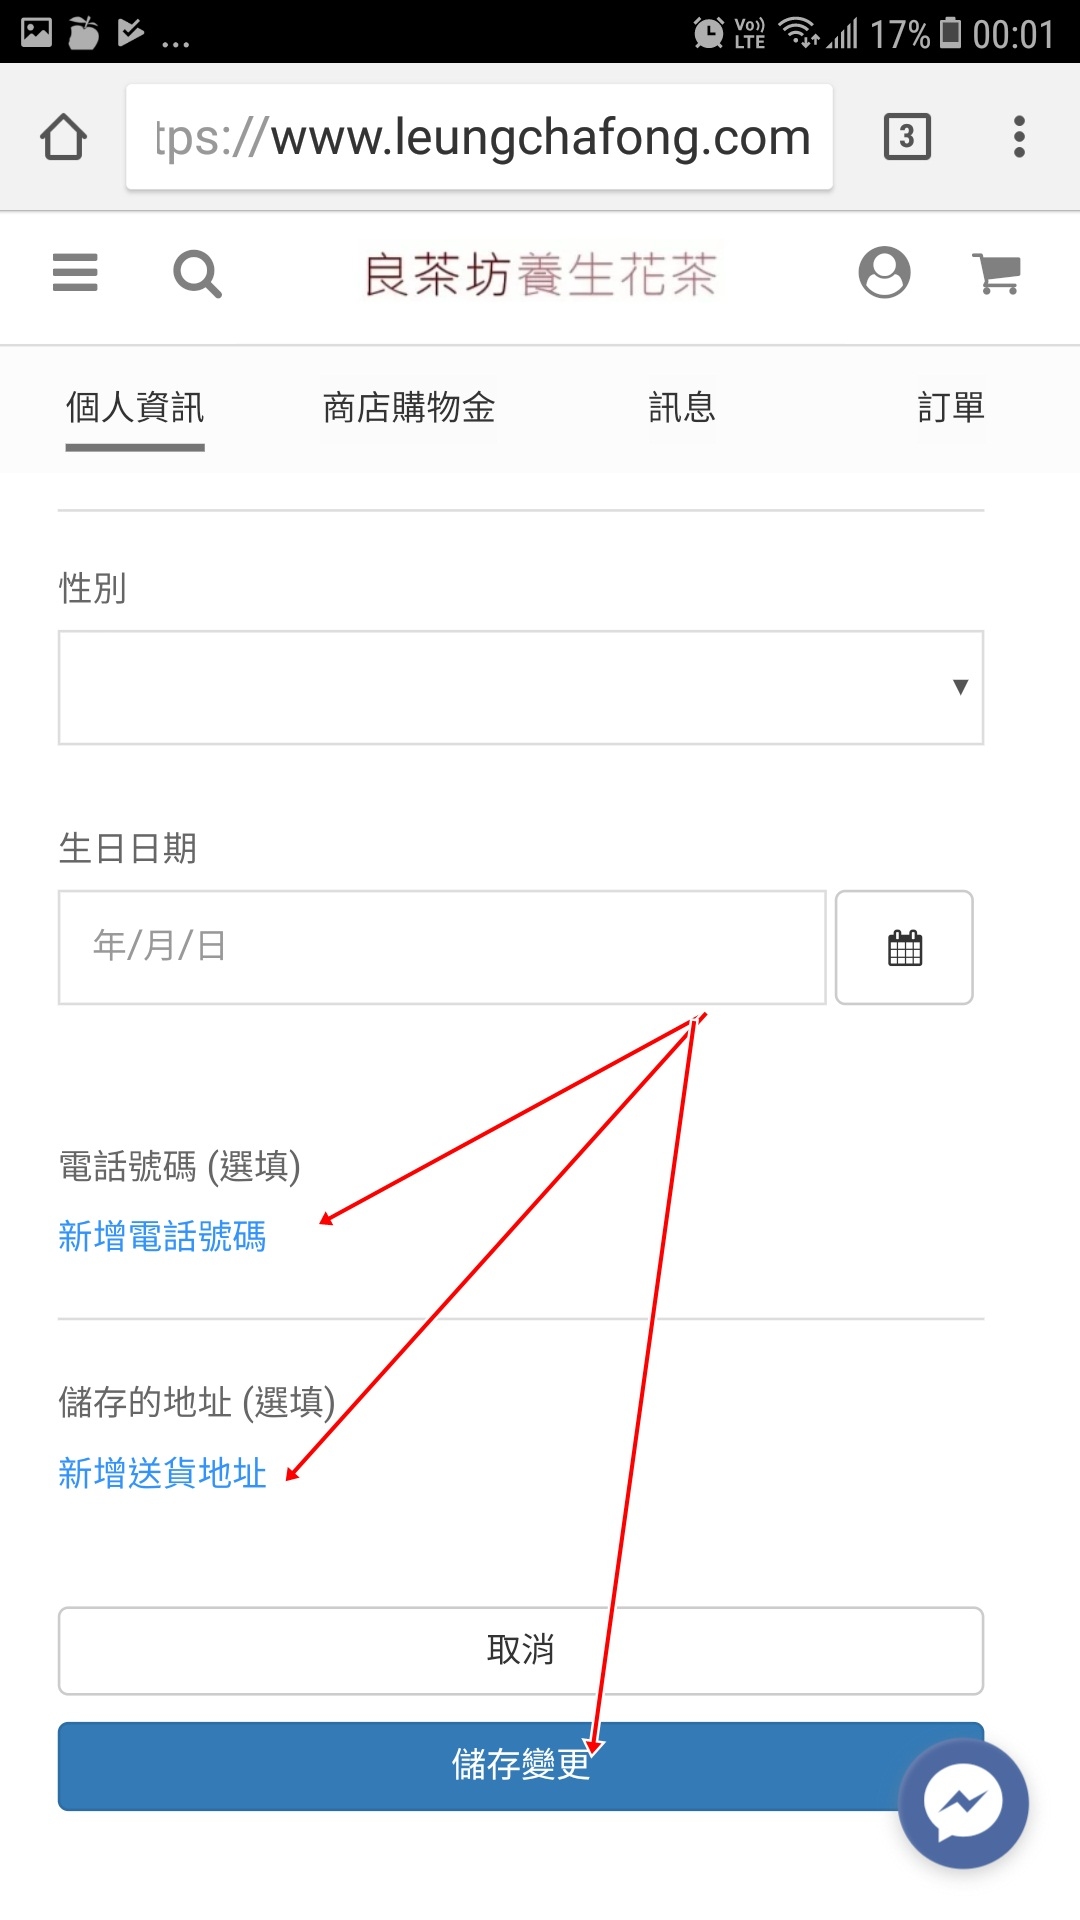This screenshot has width=1080, height=1920.
Task: Click the 儲存變更 save button
Action: [521, 1766]
